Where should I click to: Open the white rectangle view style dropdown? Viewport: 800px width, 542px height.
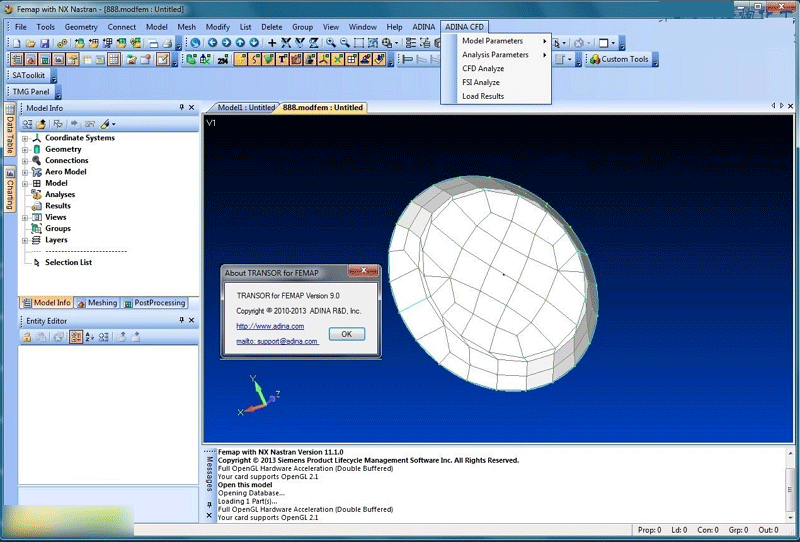click(x=613, y=43)
